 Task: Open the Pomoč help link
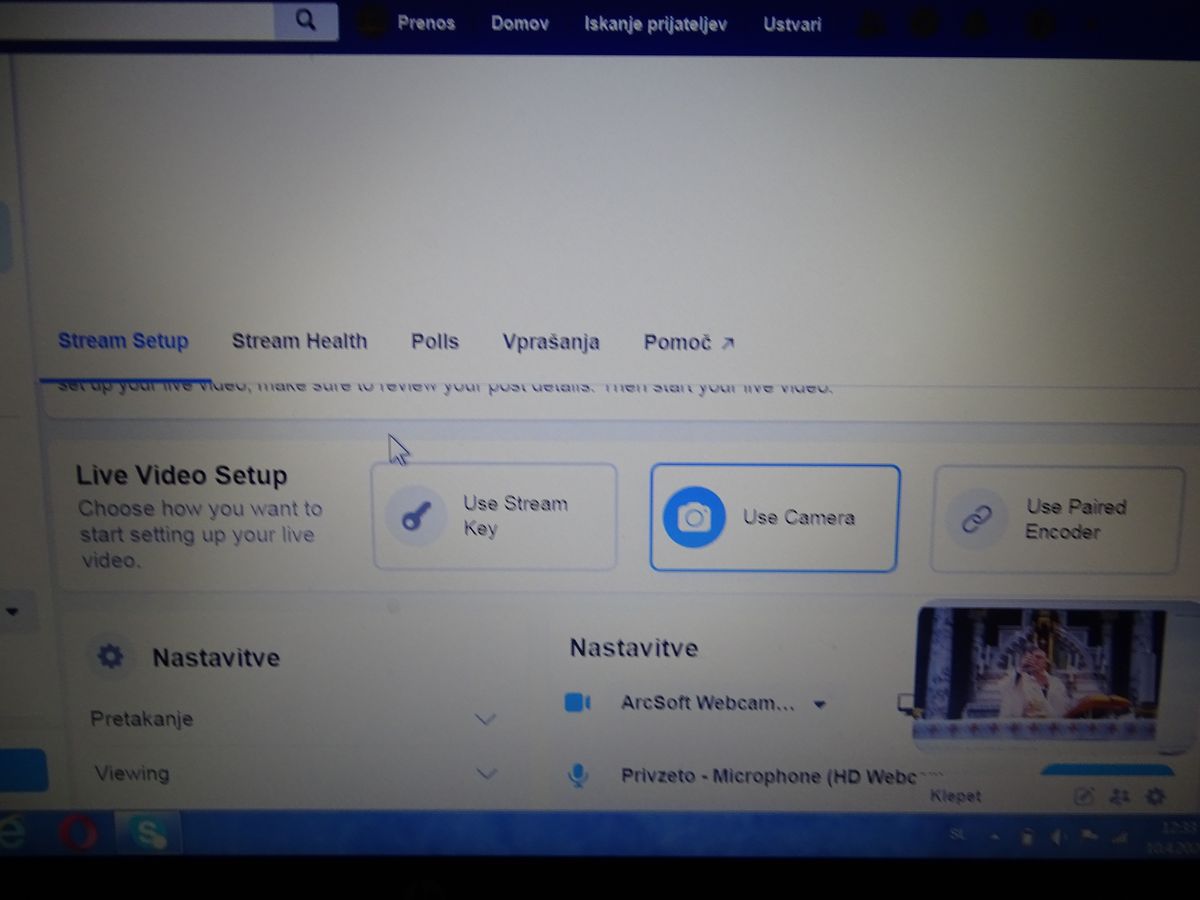click(x=688, y=342)
